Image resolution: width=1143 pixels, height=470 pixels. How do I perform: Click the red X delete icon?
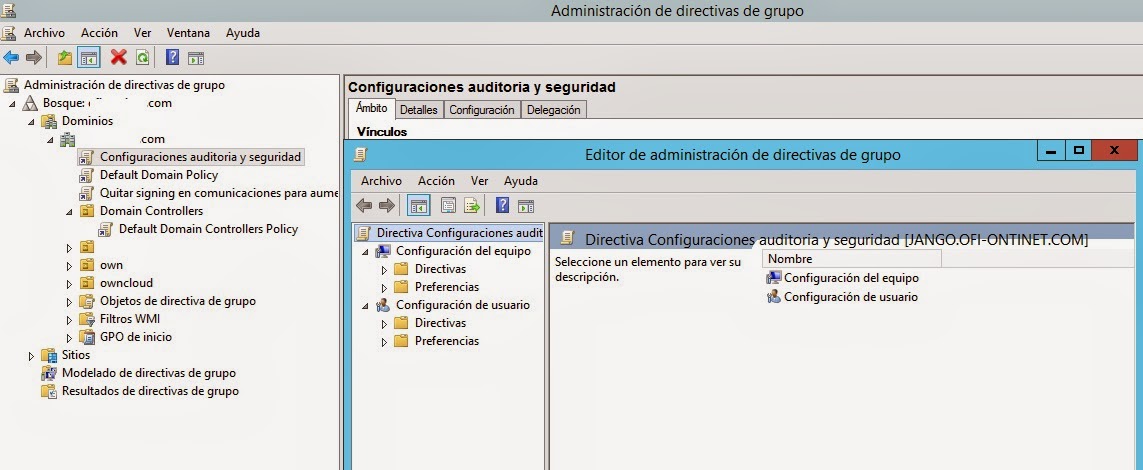click(x=119, y=58)
